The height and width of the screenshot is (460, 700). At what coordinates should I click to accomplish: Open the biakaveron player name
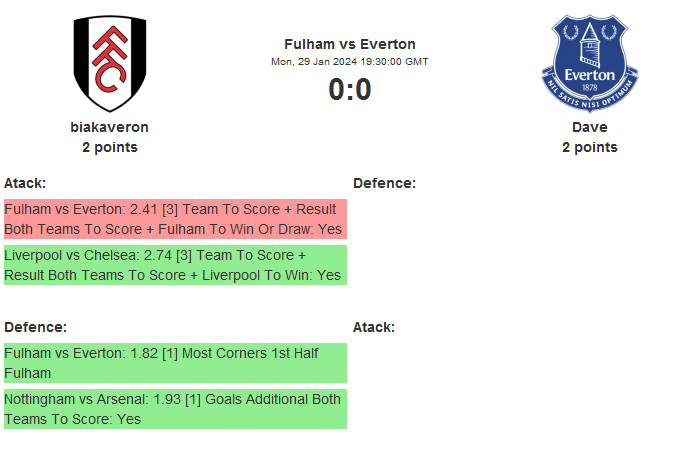coord(110,127)
